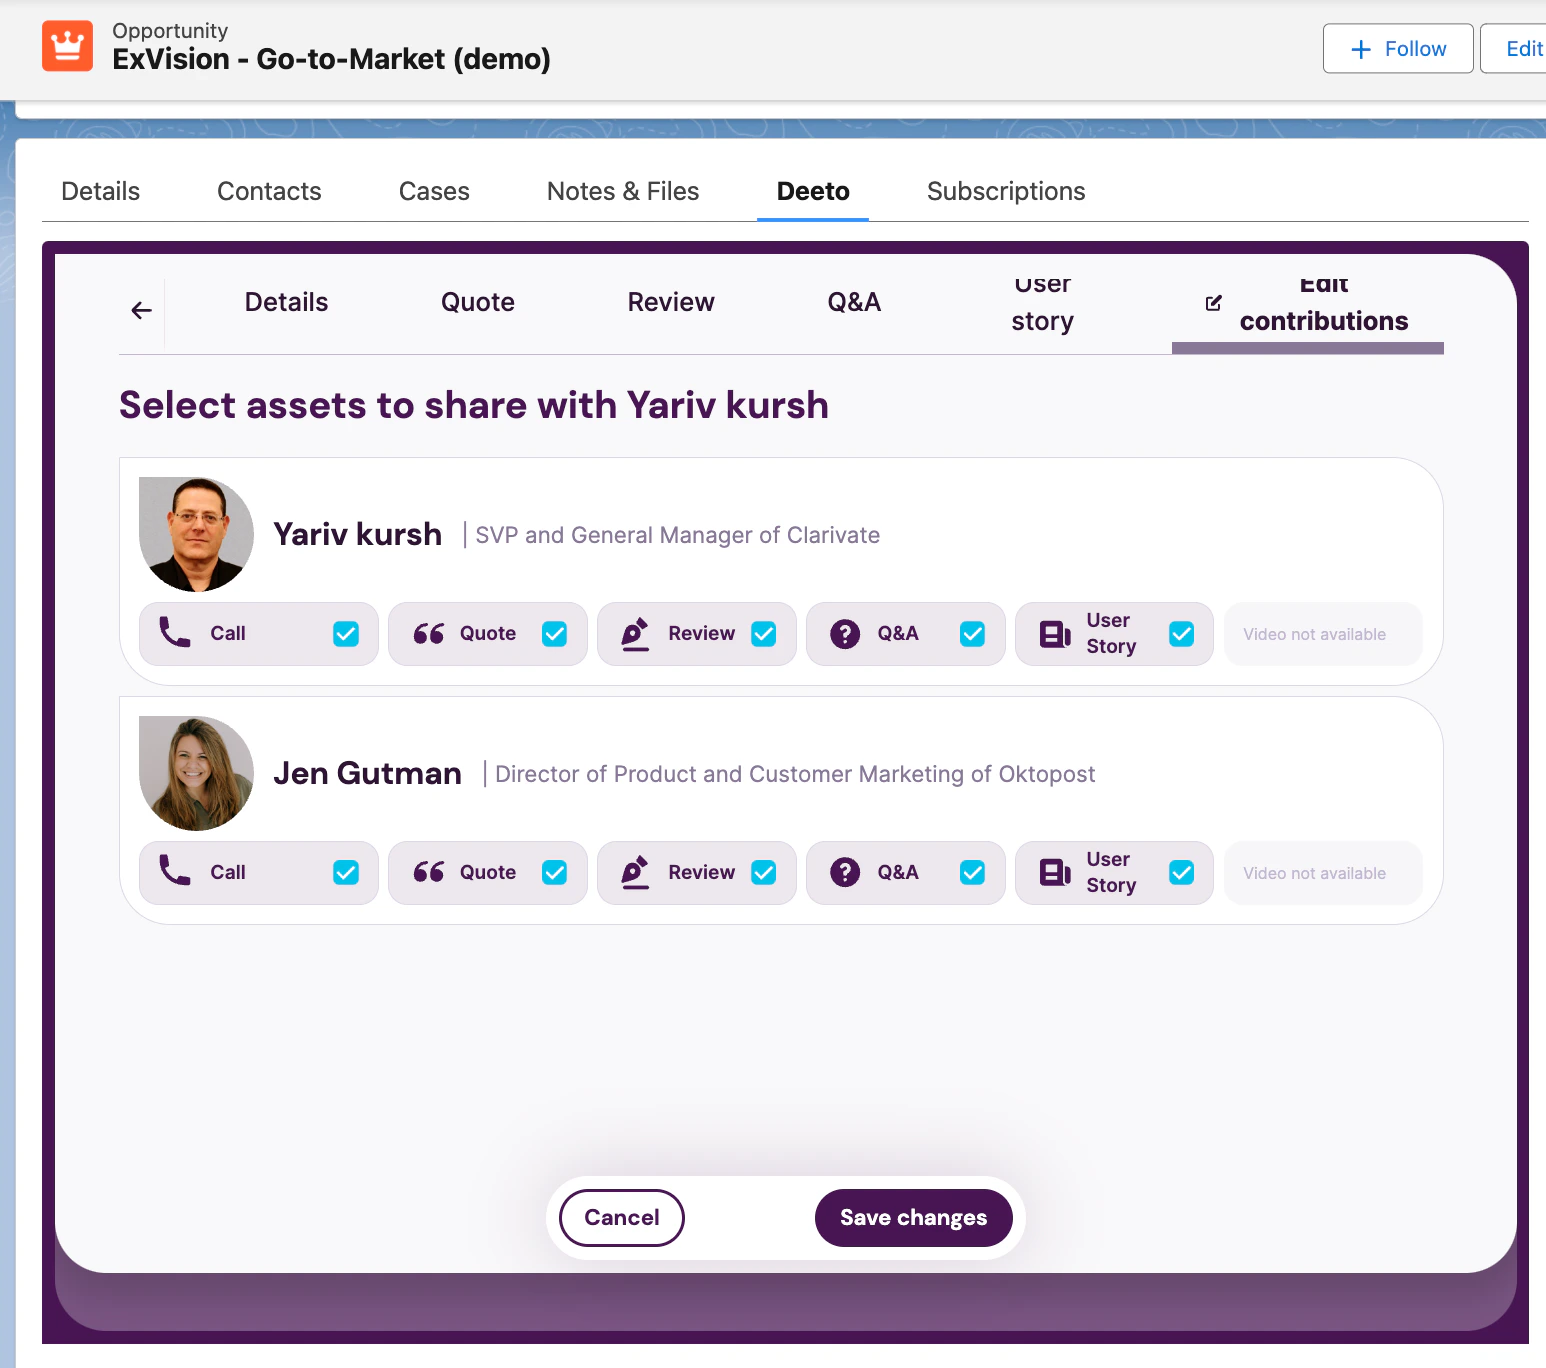
Task: Click the 'ExVision - Go-to-Market (demo)' title
Action: coord(331,59)
